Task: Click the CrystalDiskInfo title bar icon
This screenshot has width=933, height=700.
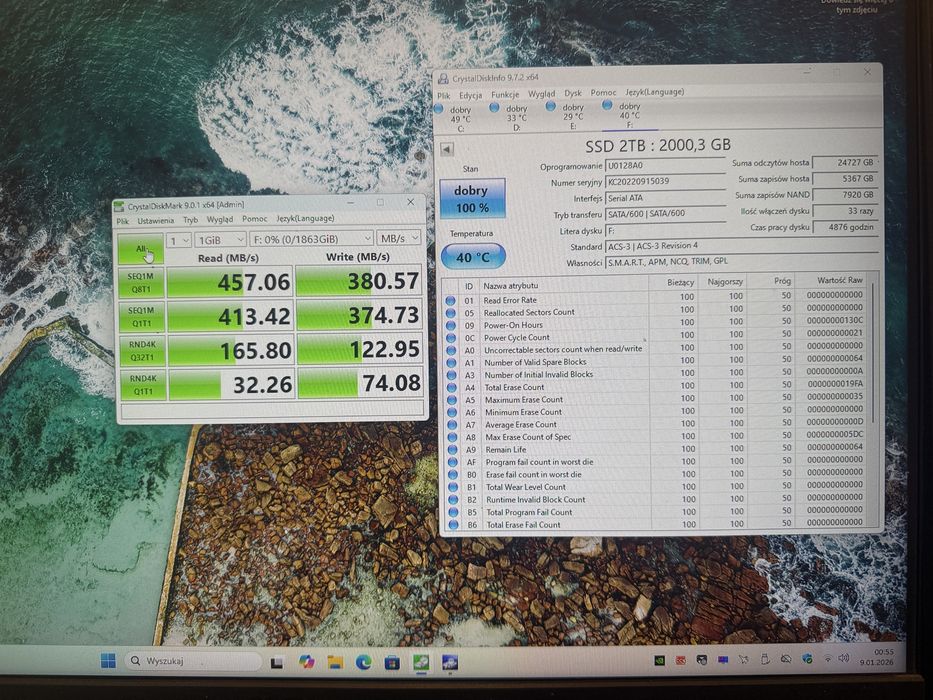Action: pos(443,79)
